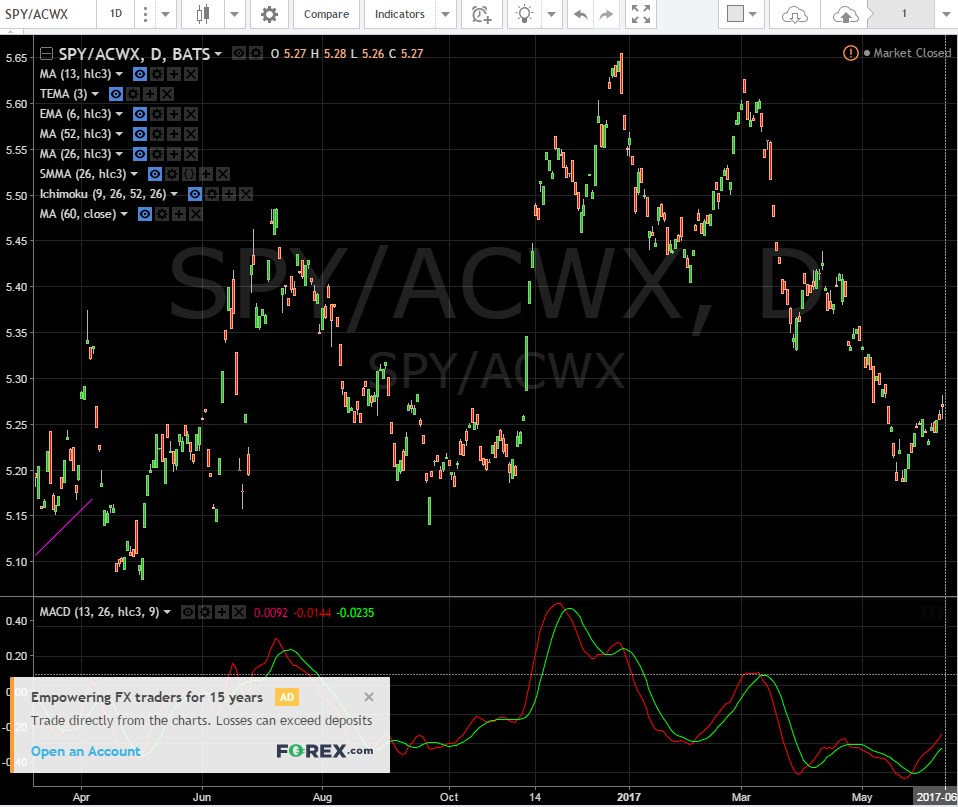Load chart layout using cloud download icon
This screenshot has height=807, width=958.
coord(794,14)
